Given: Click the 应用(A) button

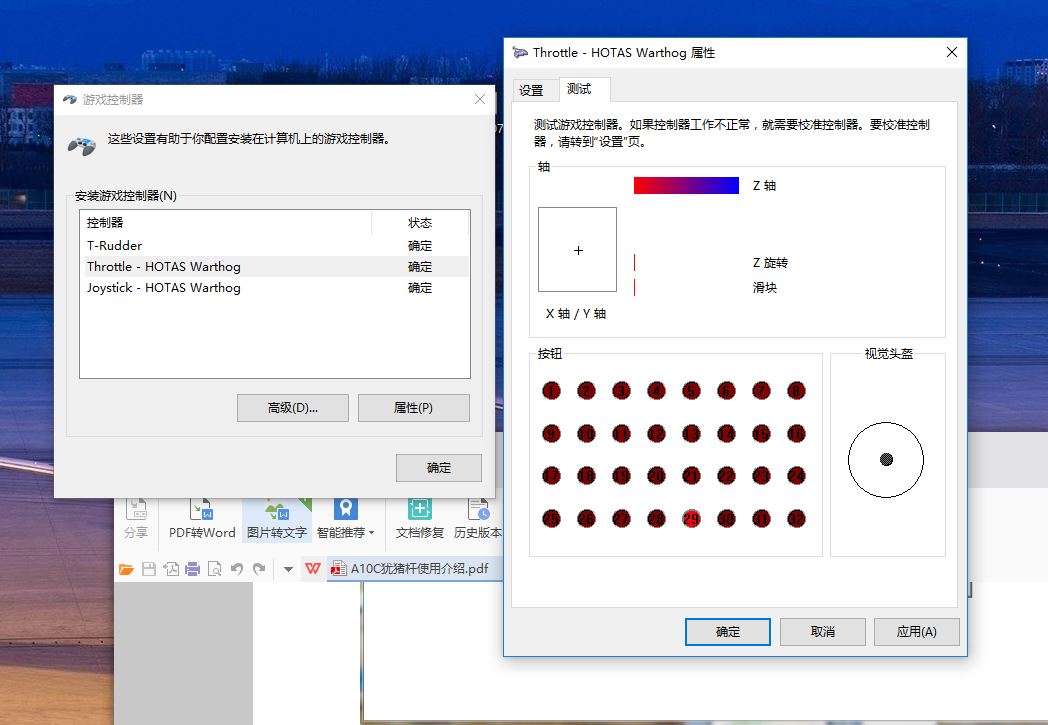Looking at the screenshot, I should [x=916, y=631].
